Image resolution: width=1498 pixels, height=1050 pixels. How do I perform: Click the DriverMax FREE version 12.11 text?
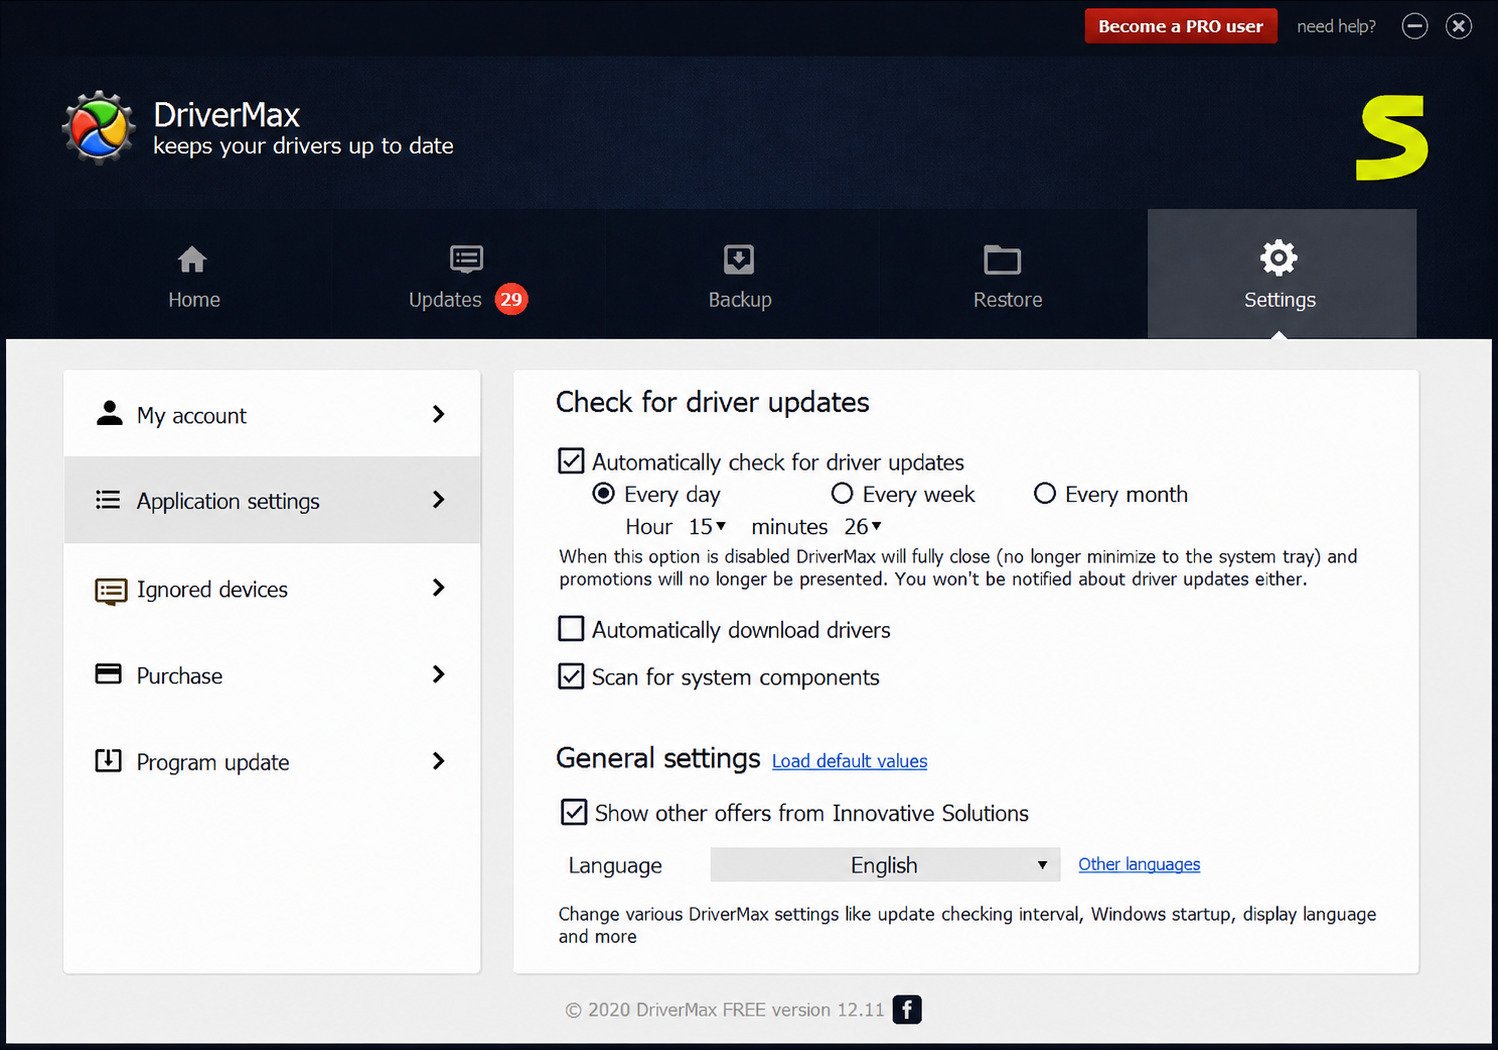(x=760, y=1010)
